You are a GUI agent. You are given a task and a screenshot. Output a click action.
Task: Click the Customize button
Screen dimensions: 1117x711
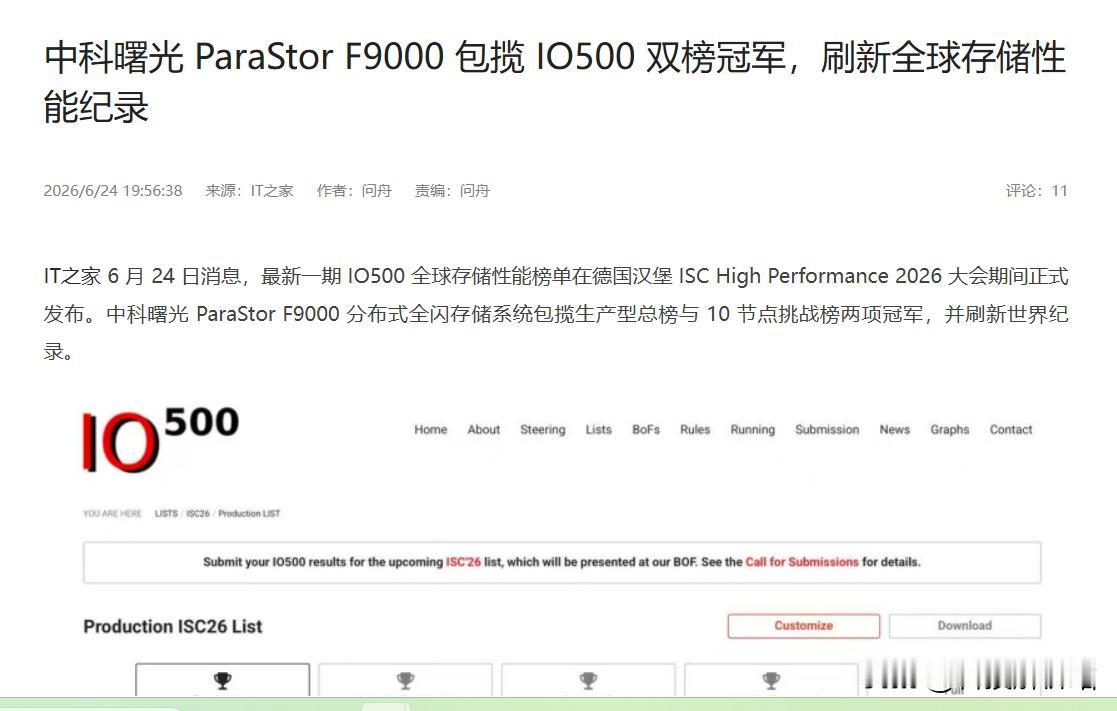click(804, 626)
